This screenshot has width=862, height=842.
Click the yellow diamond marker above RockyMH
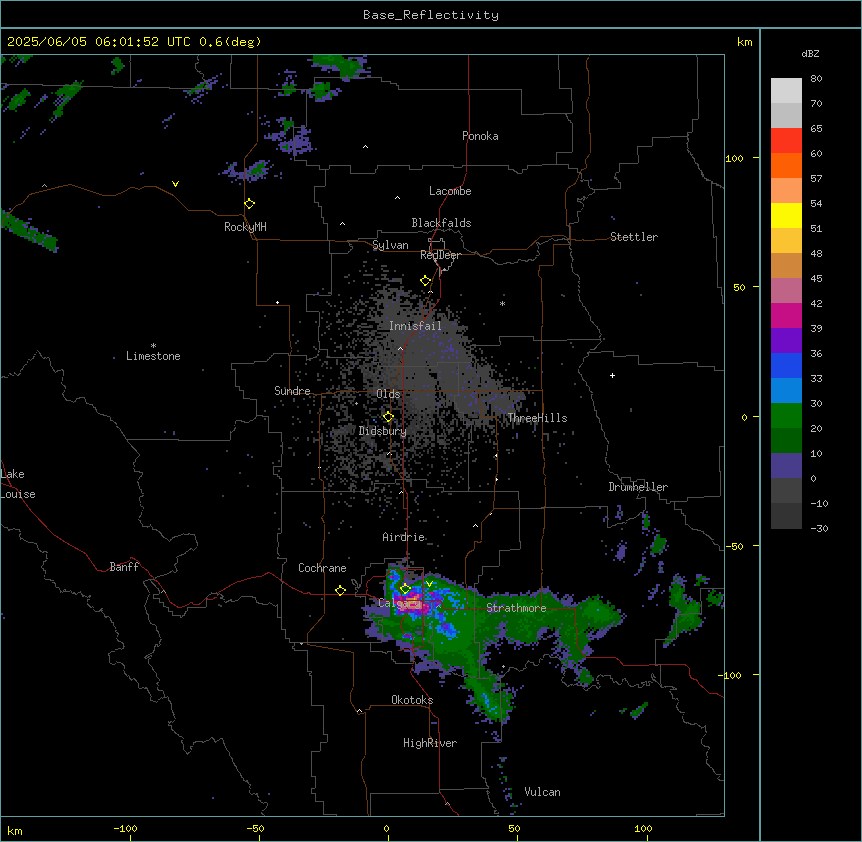pyautogui.click(x=250, y=204)
